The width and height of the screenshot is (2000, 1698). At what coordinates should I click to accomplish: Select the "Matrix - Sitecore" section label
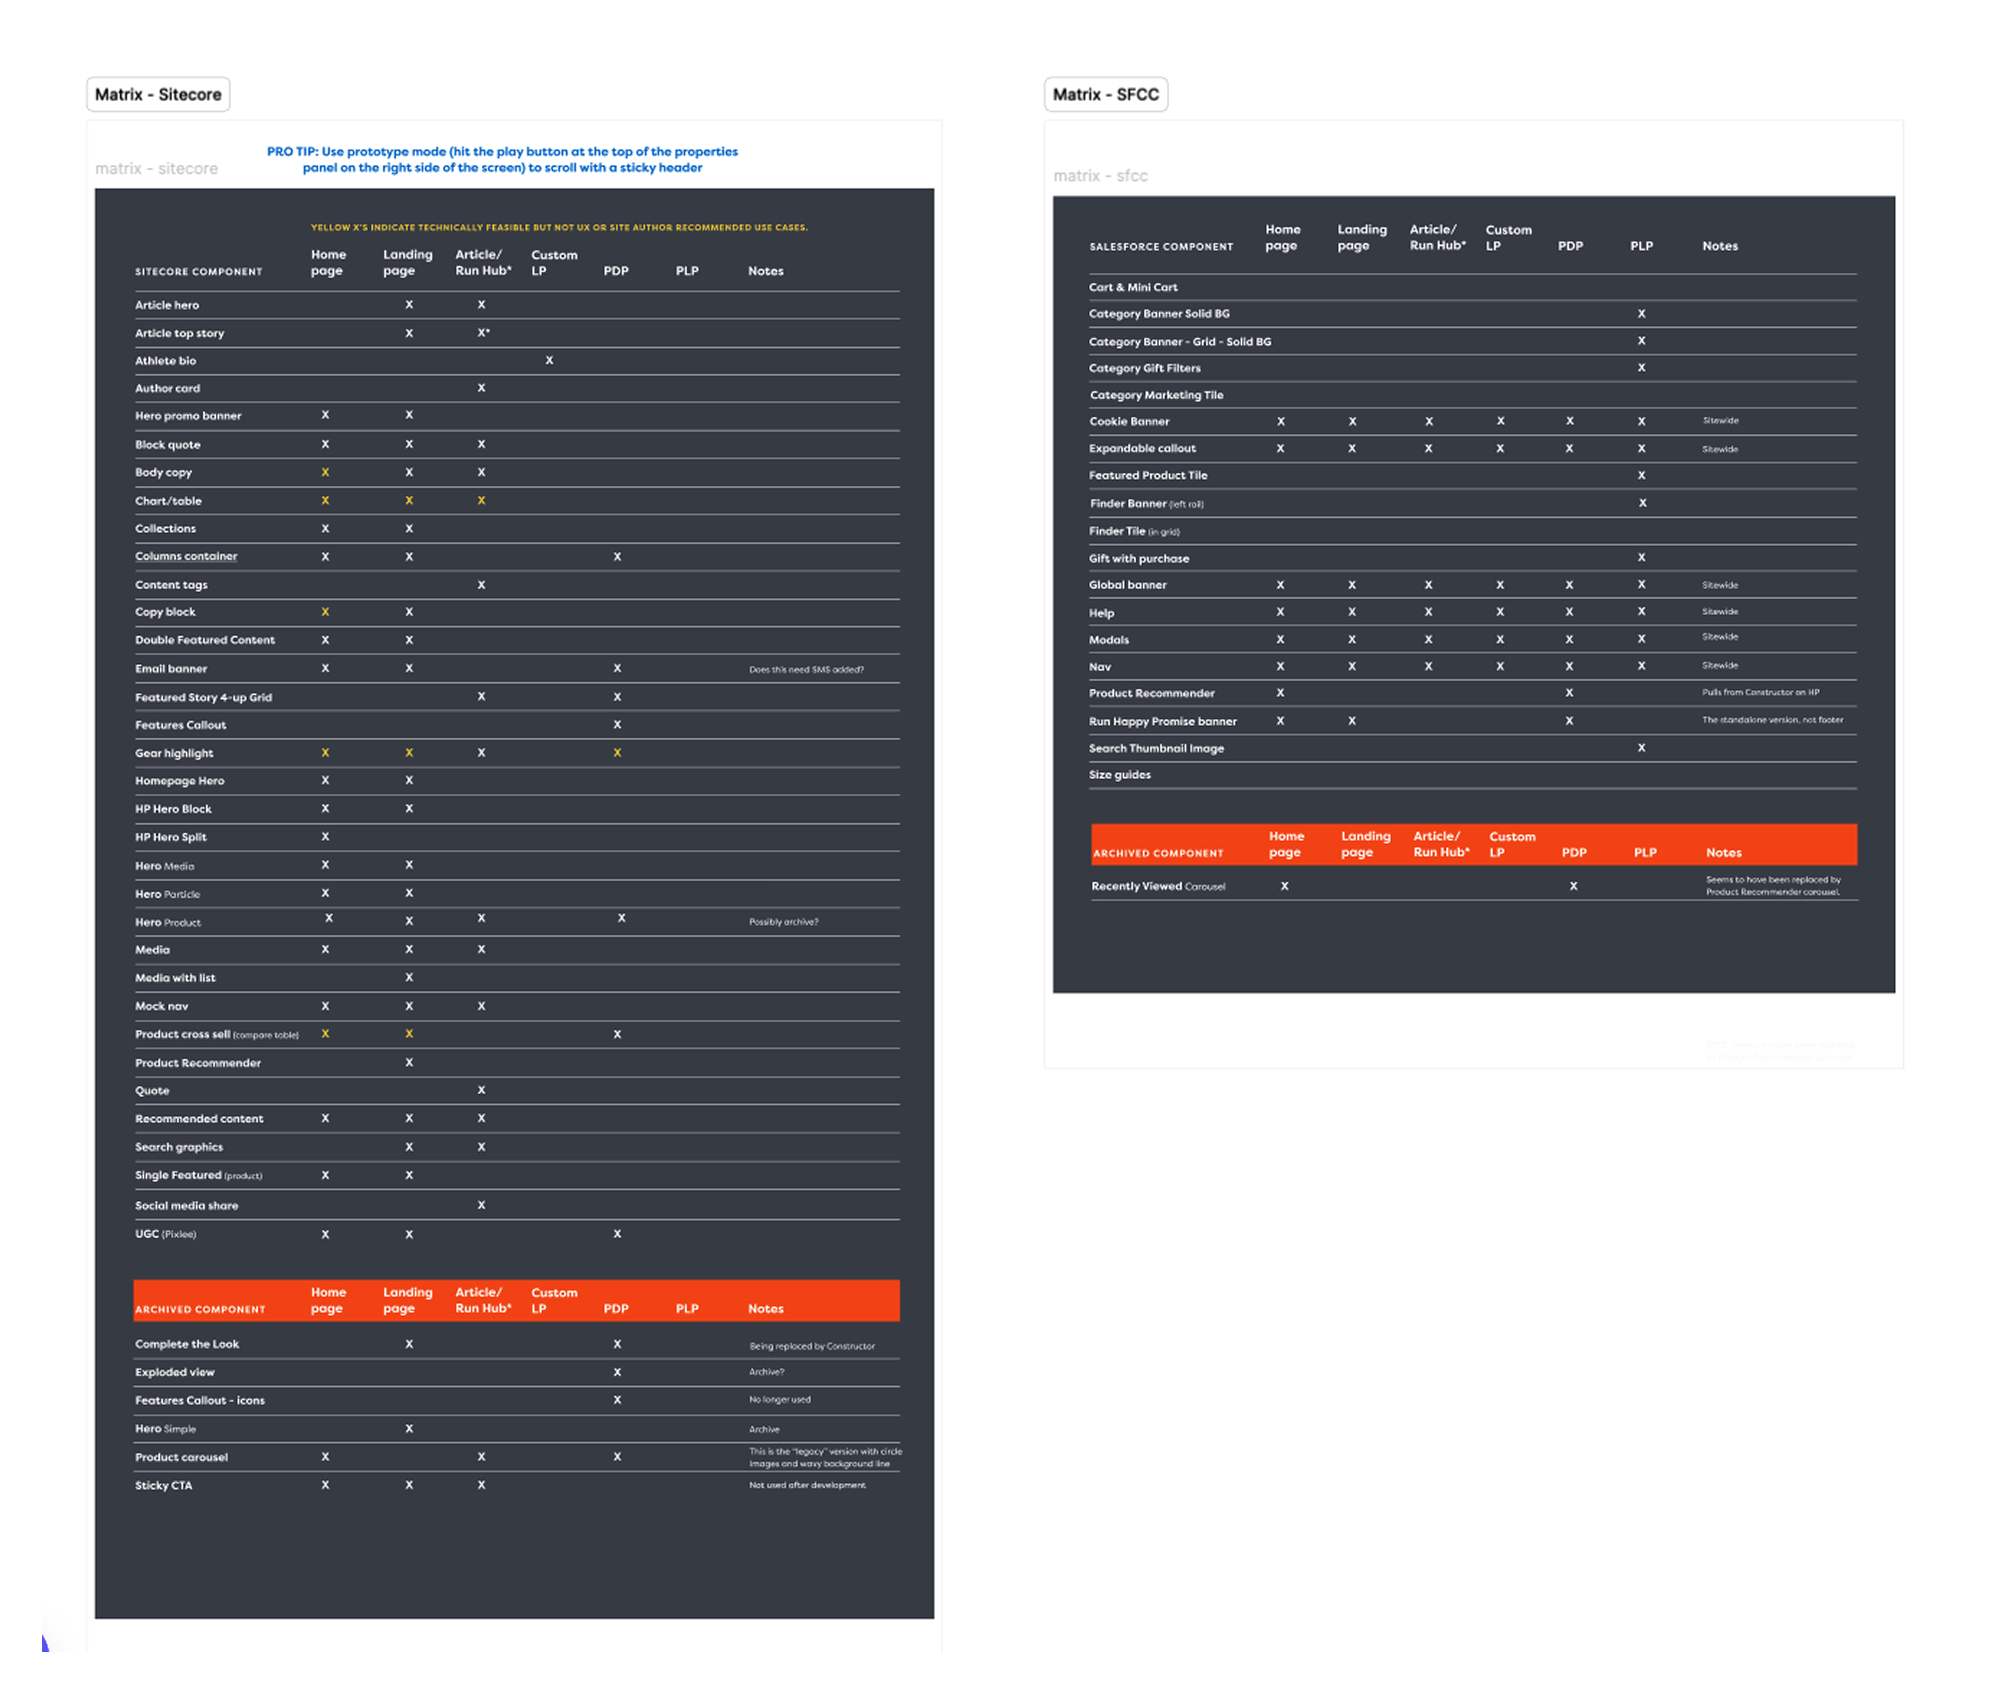158,95
